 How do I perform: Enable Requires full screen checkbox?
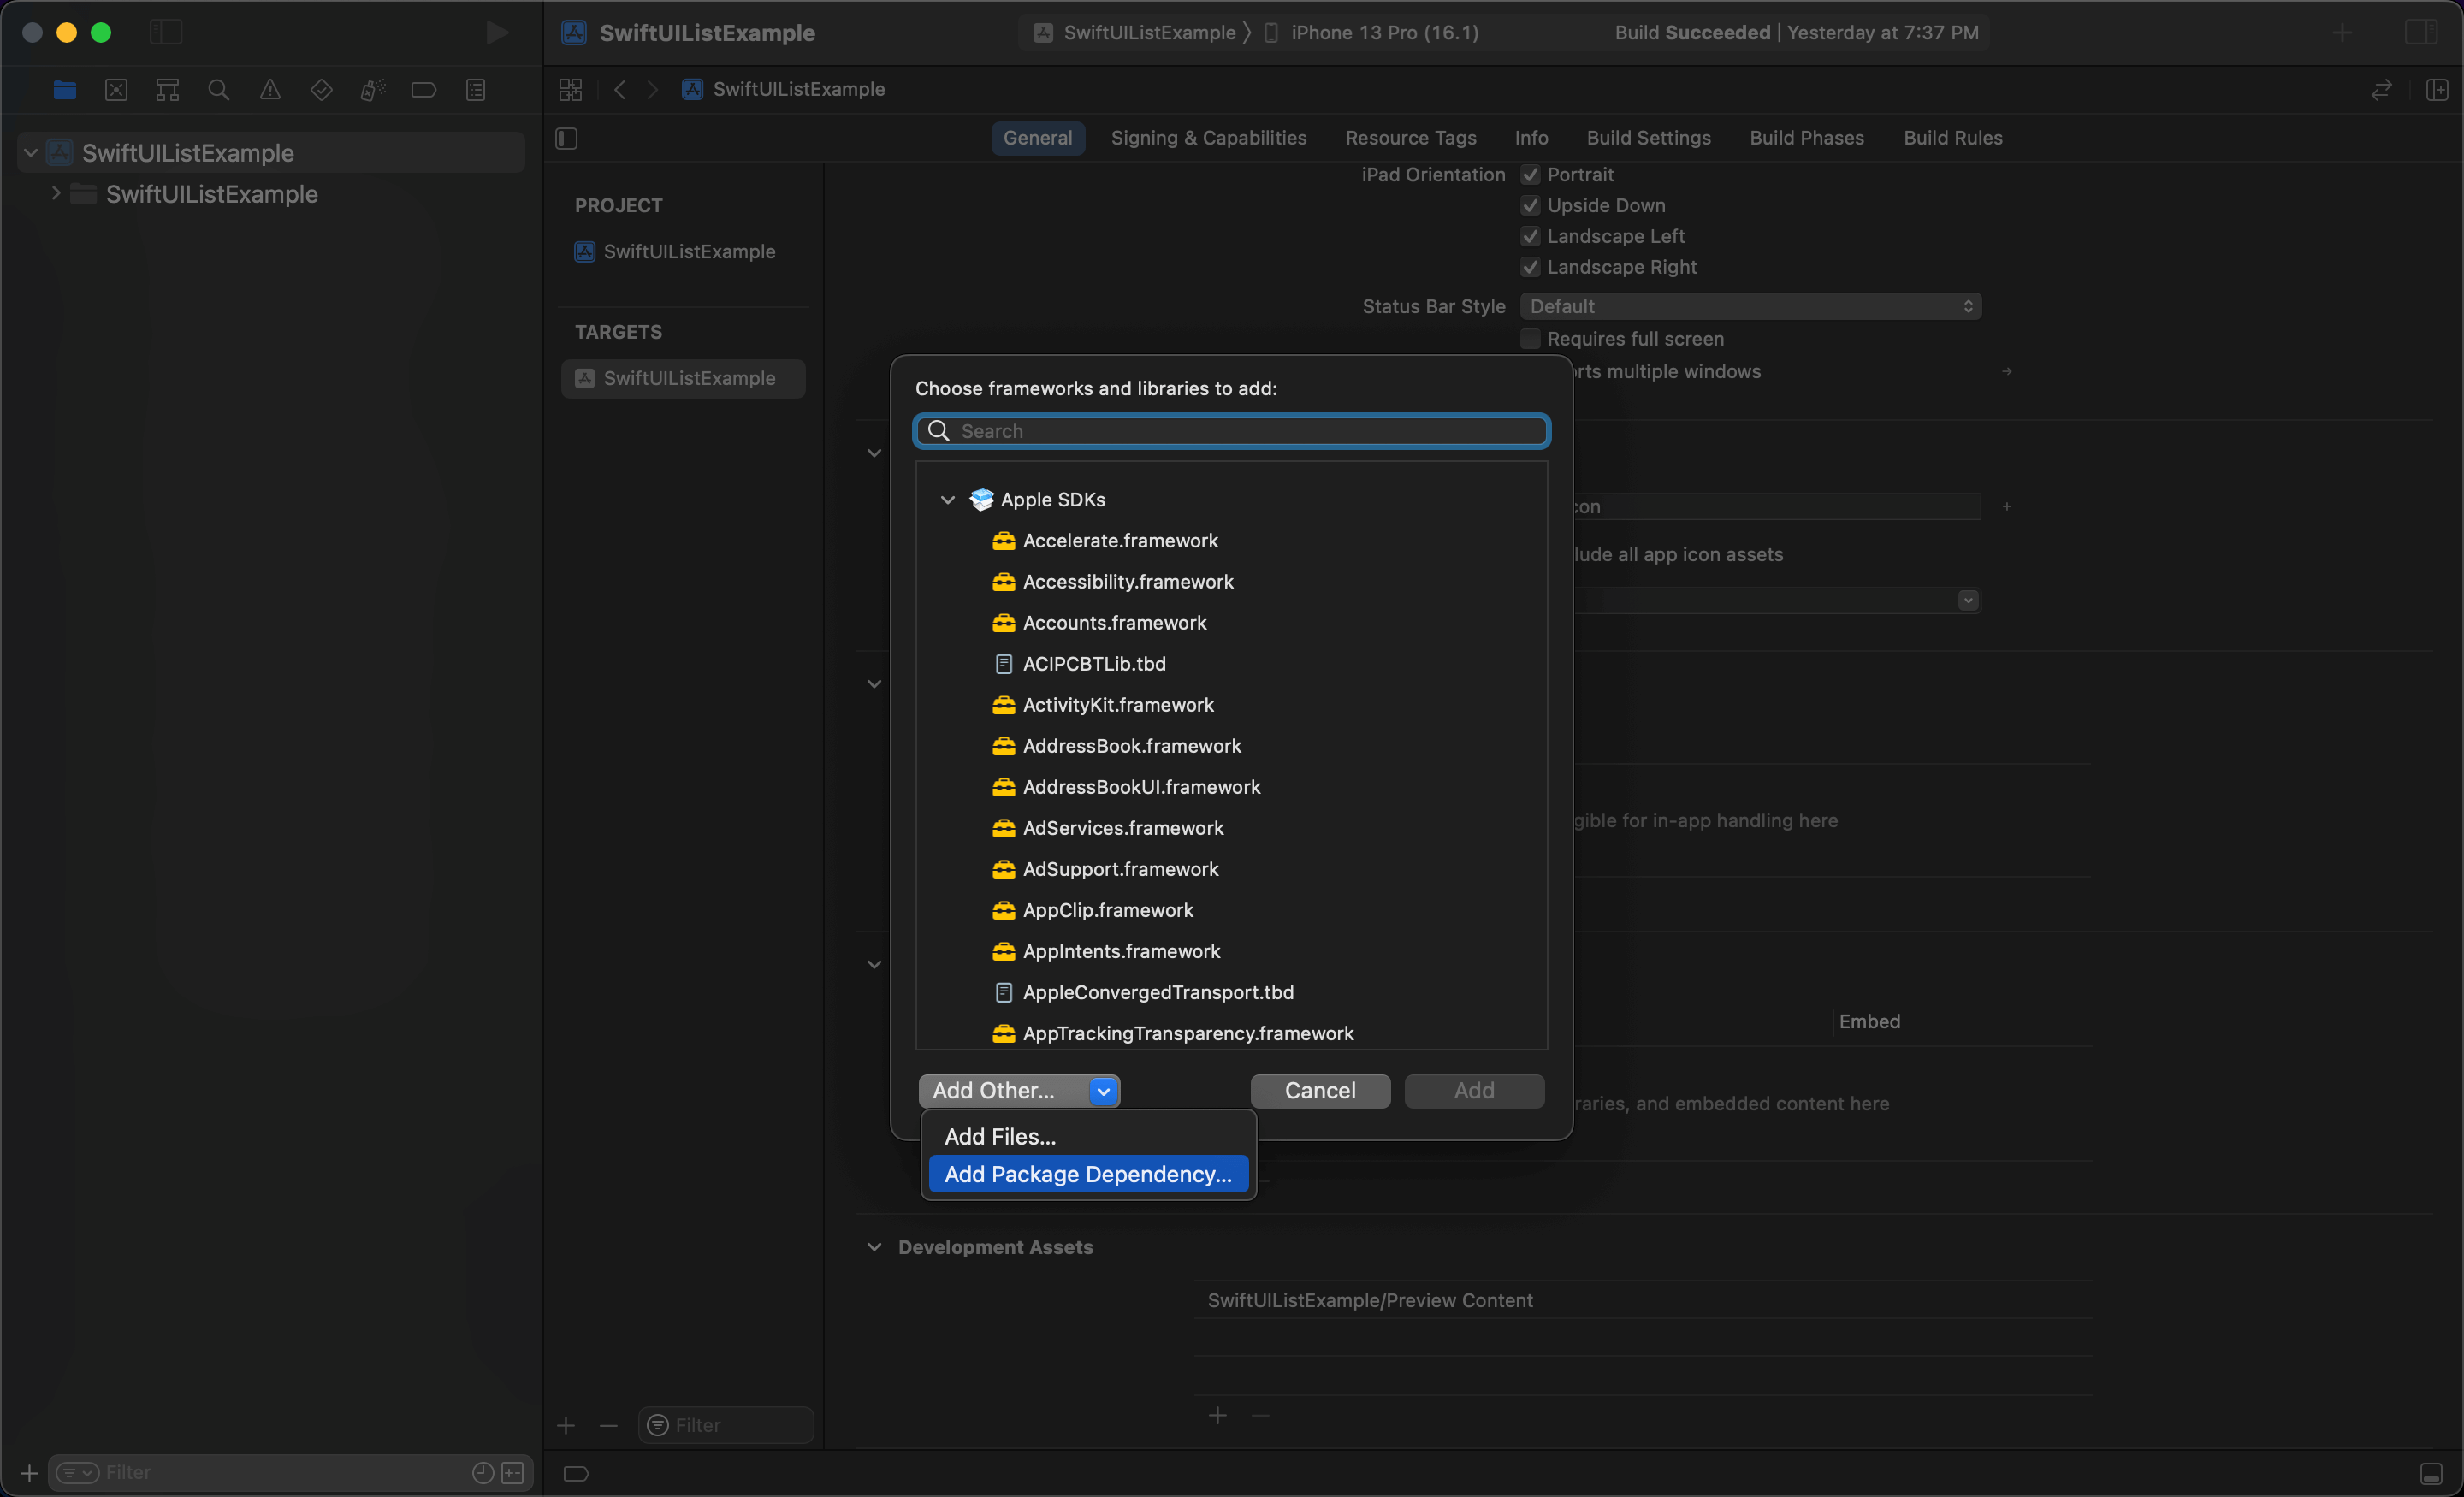[1530, 339]
